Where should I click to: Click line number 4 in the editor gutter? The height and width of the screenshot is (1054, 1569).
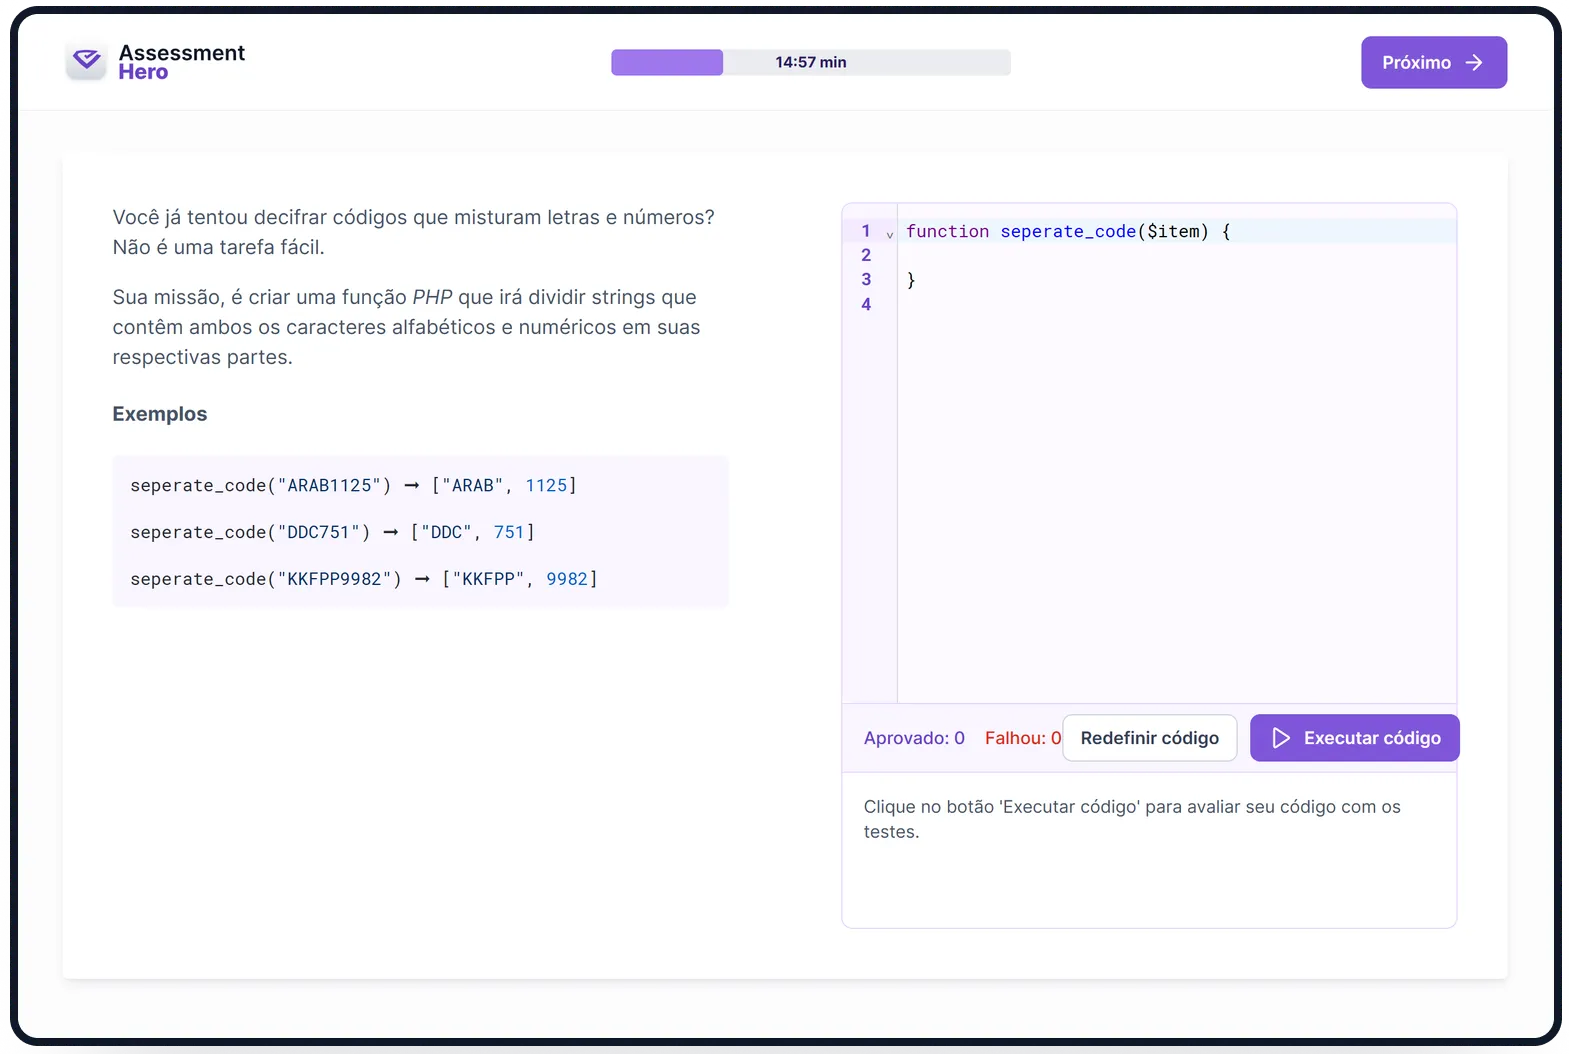point(866,304)
